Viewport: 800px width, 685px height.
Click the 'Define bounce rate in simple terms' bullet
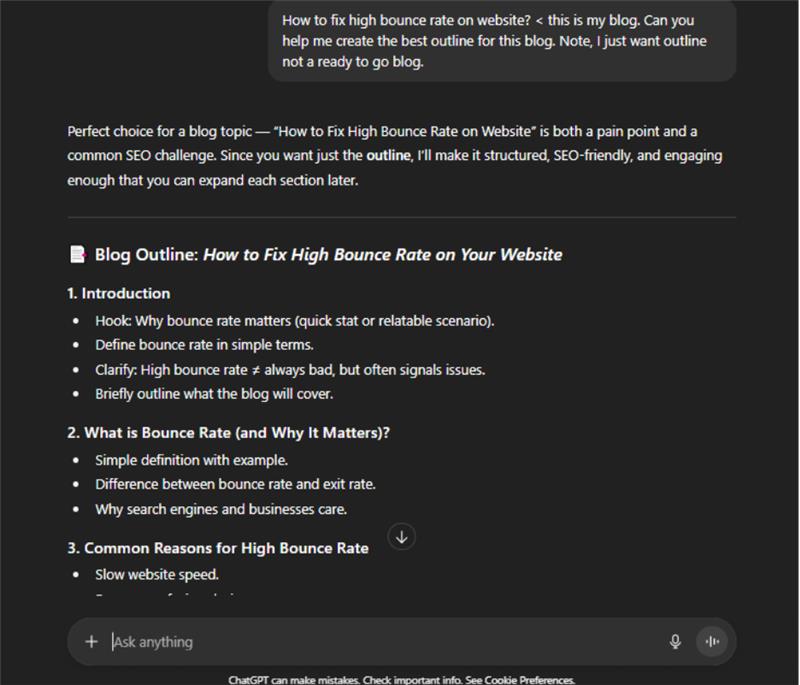[x=204, y=345]
